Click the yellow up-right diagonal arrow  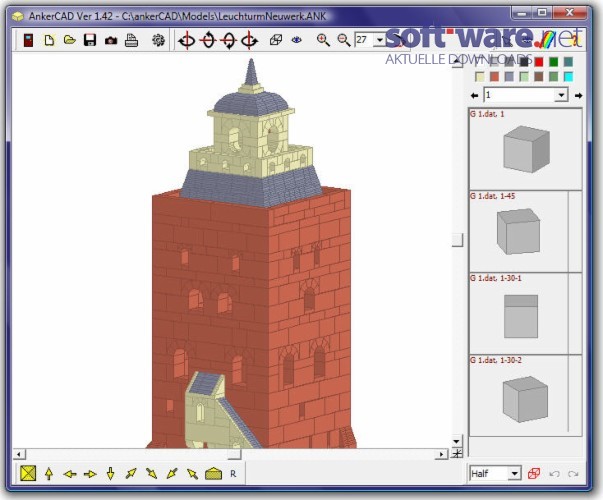(131, 473)
